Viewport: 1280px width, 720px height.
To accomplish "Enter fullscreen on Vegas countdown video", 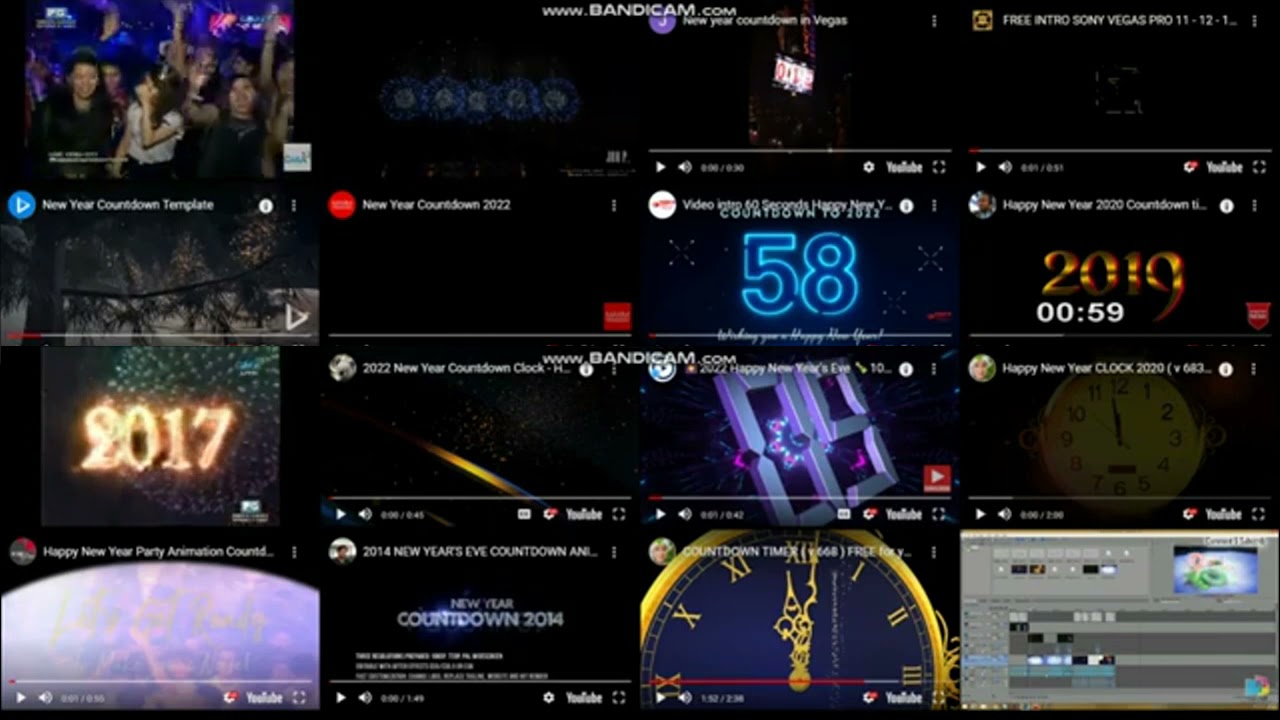I will (x=939, y=167).
